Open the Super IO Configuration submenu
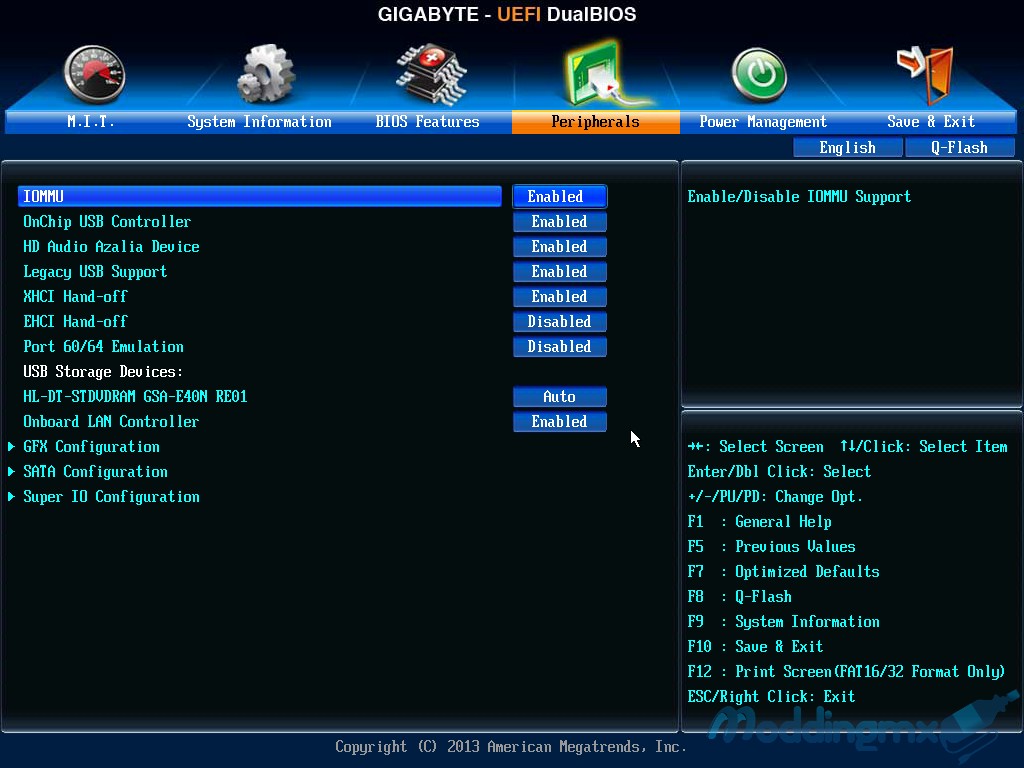The height and width of the screenshot is (768, 1024). click(x=111, y=496)
